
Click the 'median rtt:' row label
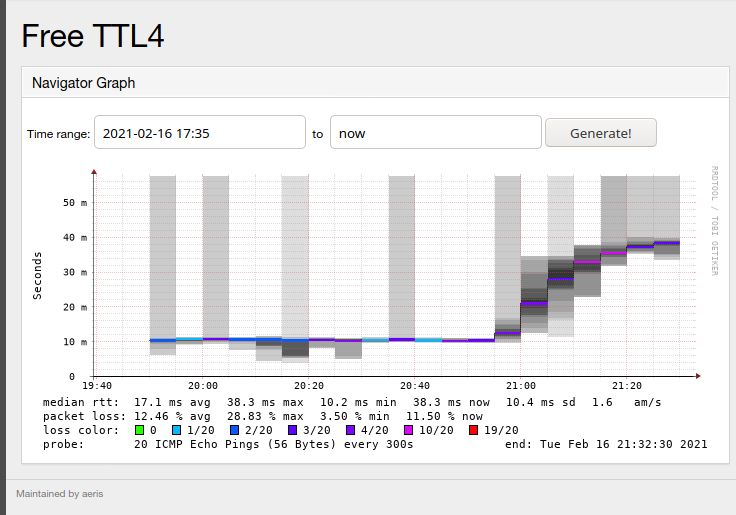pyautogui.click(x=81, y=402)
